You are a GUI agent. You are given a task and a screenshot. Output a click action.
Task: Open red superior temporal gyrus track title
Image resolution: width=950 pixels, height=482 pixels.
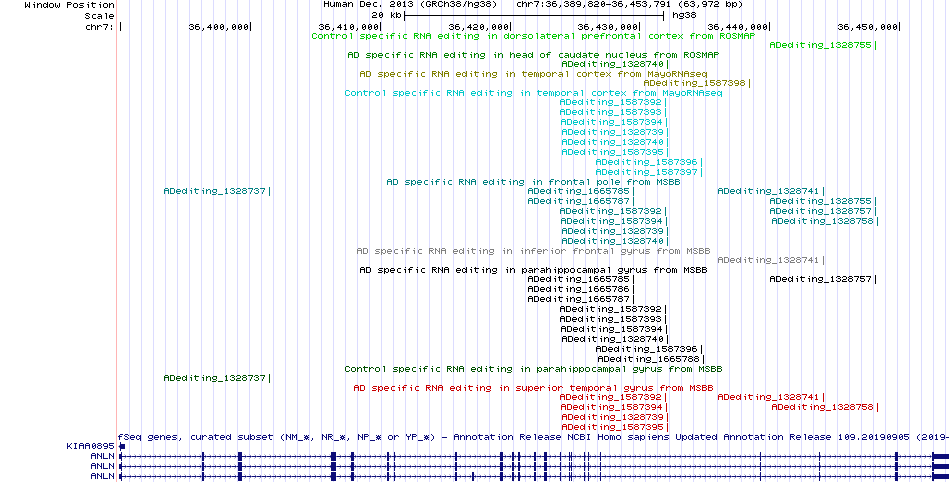533,387
